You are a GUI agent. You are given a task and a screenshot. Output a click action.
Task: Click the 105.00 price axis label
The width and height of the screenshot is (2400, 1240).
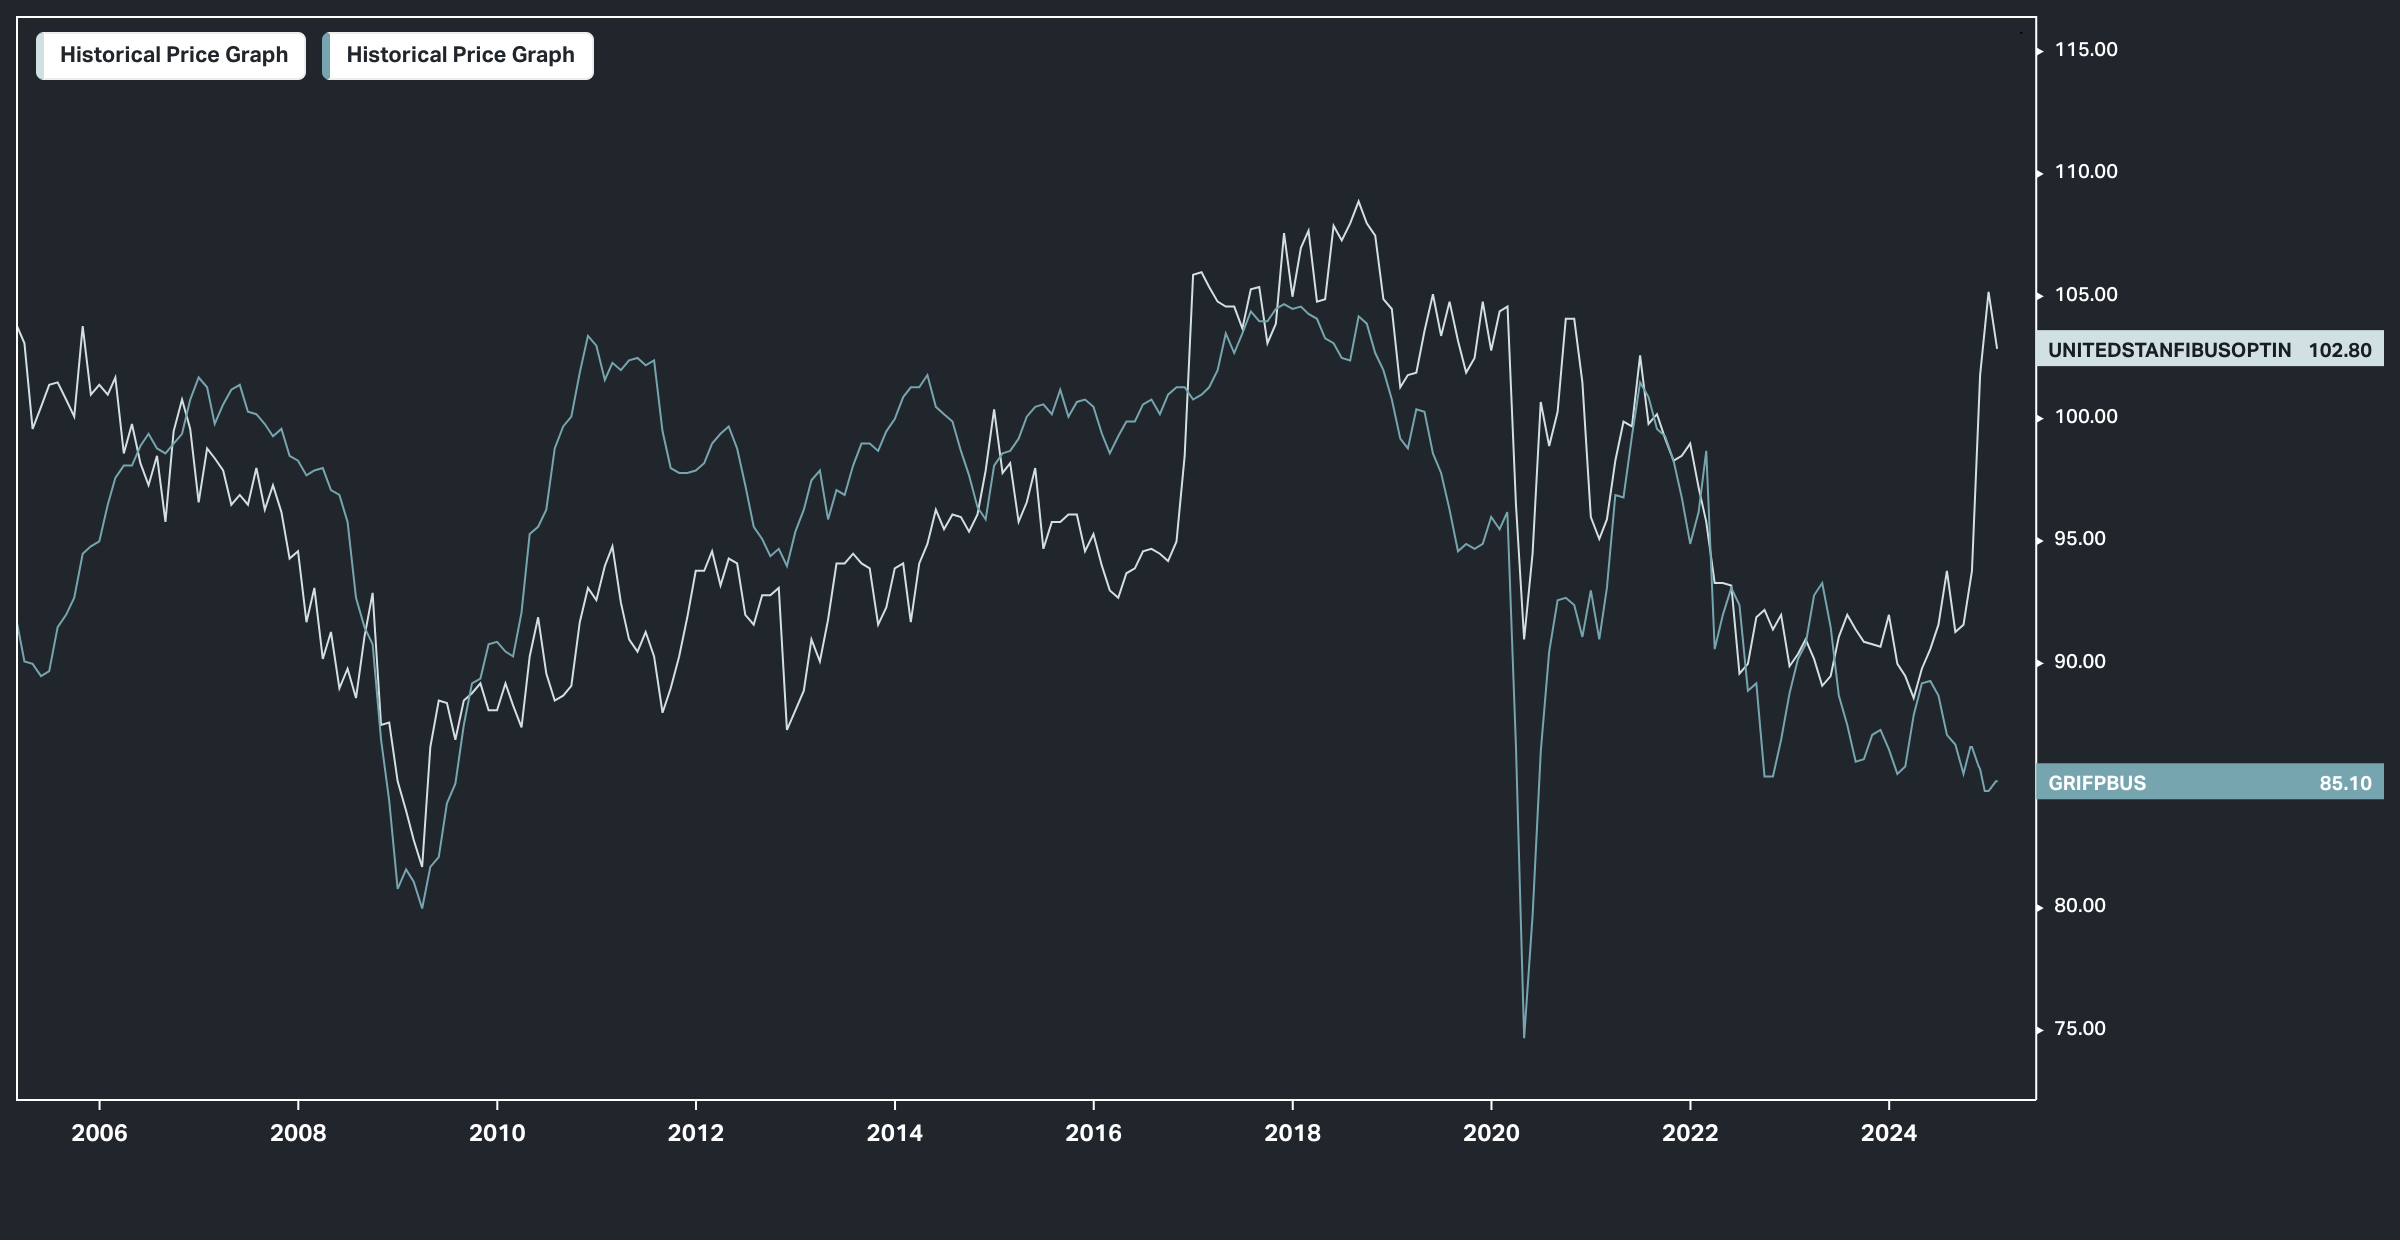coord(2085,294)
